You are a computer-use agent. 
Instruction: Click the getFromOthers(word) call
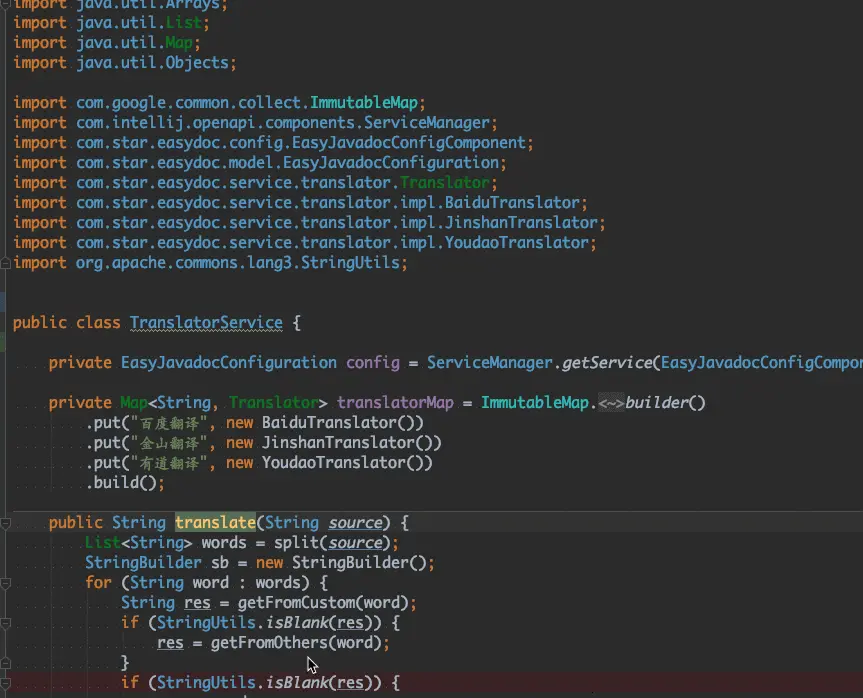296,643
